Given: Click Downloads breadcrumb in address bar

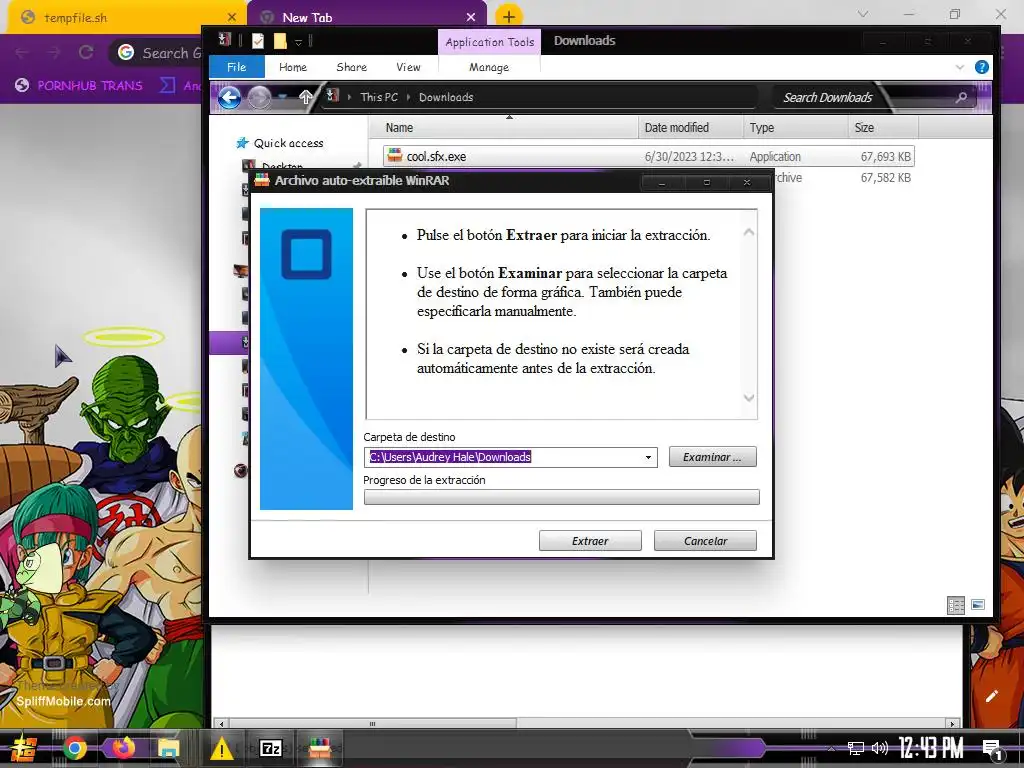Looking at the screenshot, I should [x=446, y=97].
